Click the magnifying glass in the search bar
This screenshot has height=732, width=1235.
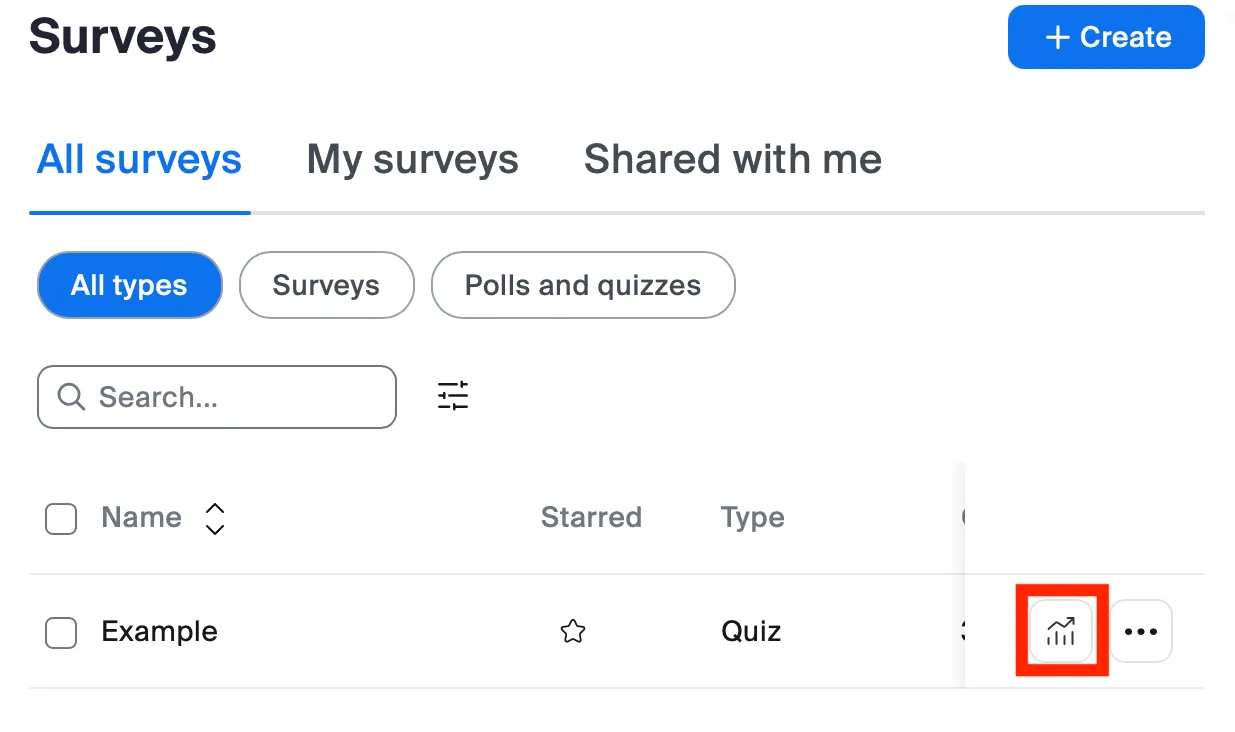coord(70,397)
